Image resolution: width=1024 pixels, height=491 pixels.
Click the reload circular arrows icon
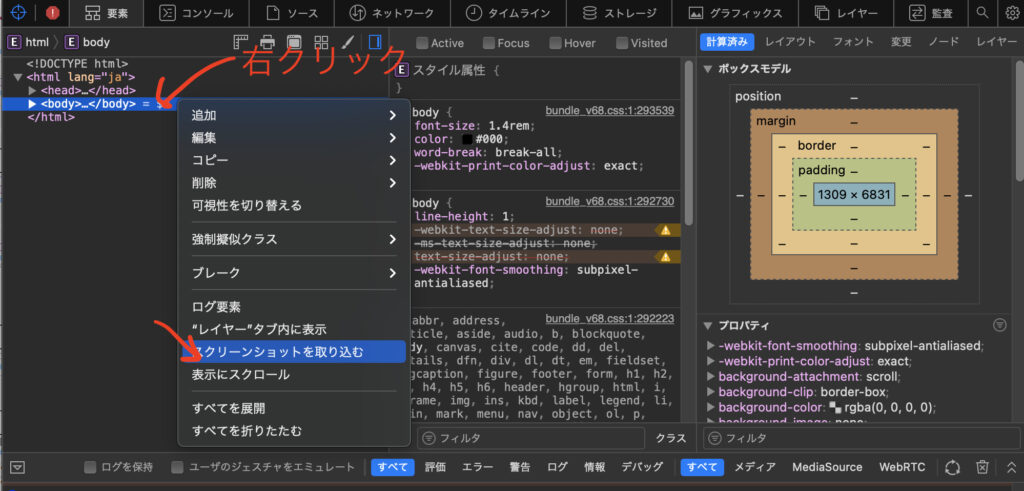pos(952,467)
